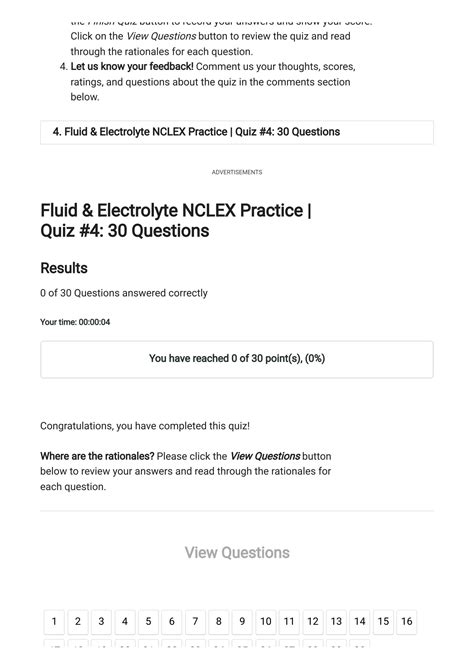Image resolution: width=474 pixels, height=669 pixels.
Task: Jump to question 2
Action: 78,621
